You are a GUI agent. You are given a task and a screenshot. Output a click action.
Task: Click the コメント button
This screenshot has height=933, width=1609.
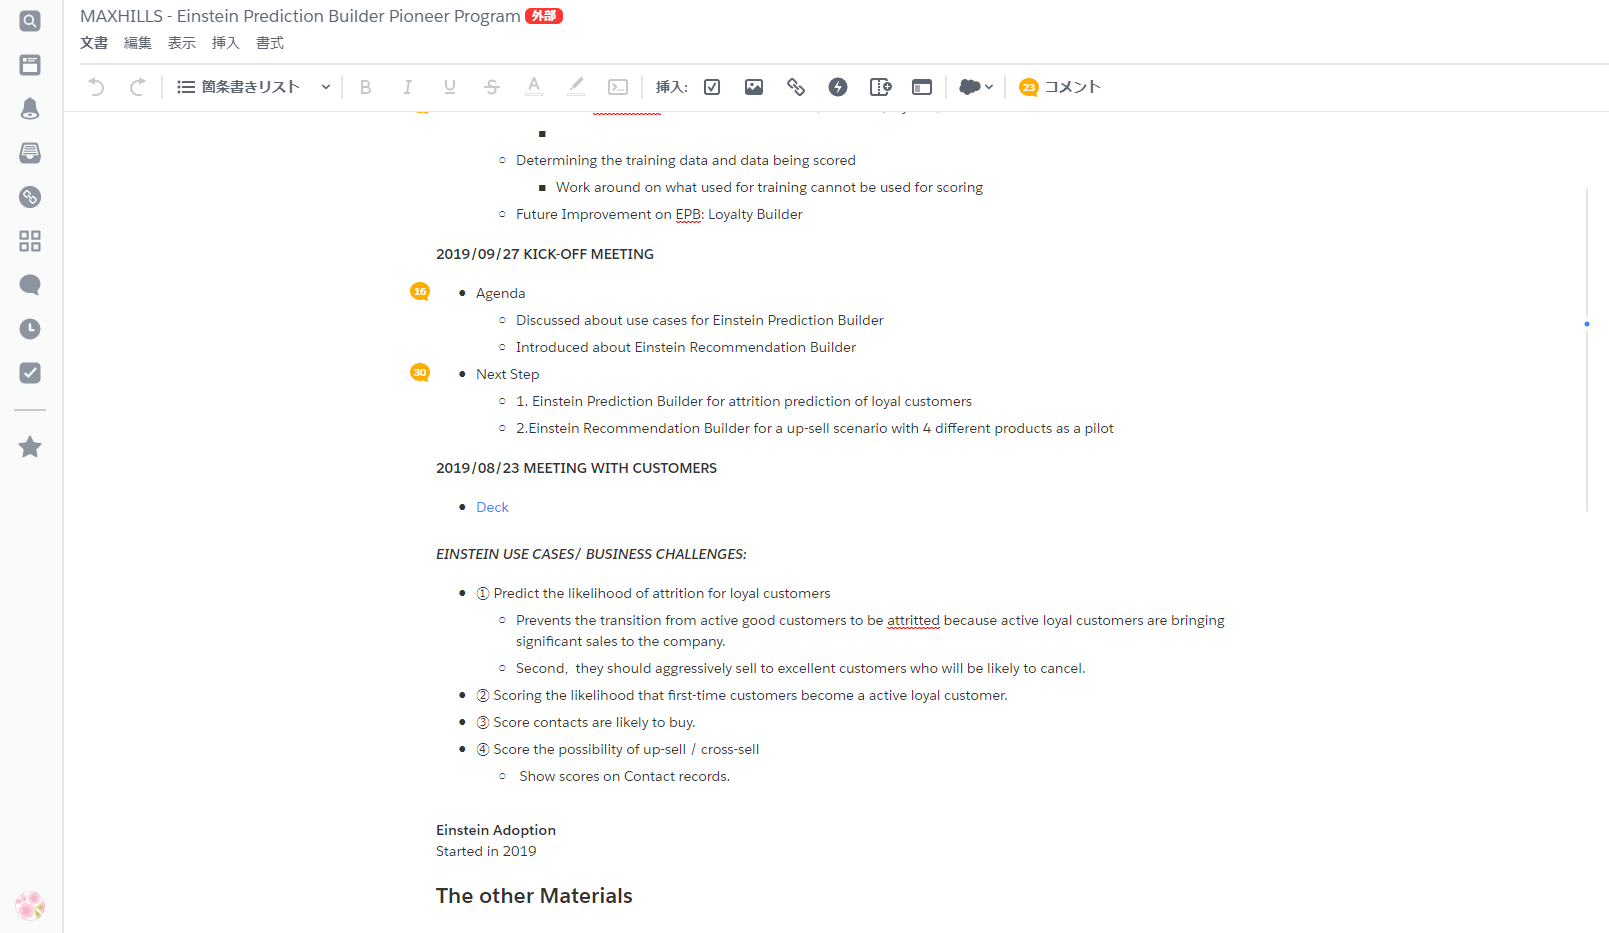1060,87
